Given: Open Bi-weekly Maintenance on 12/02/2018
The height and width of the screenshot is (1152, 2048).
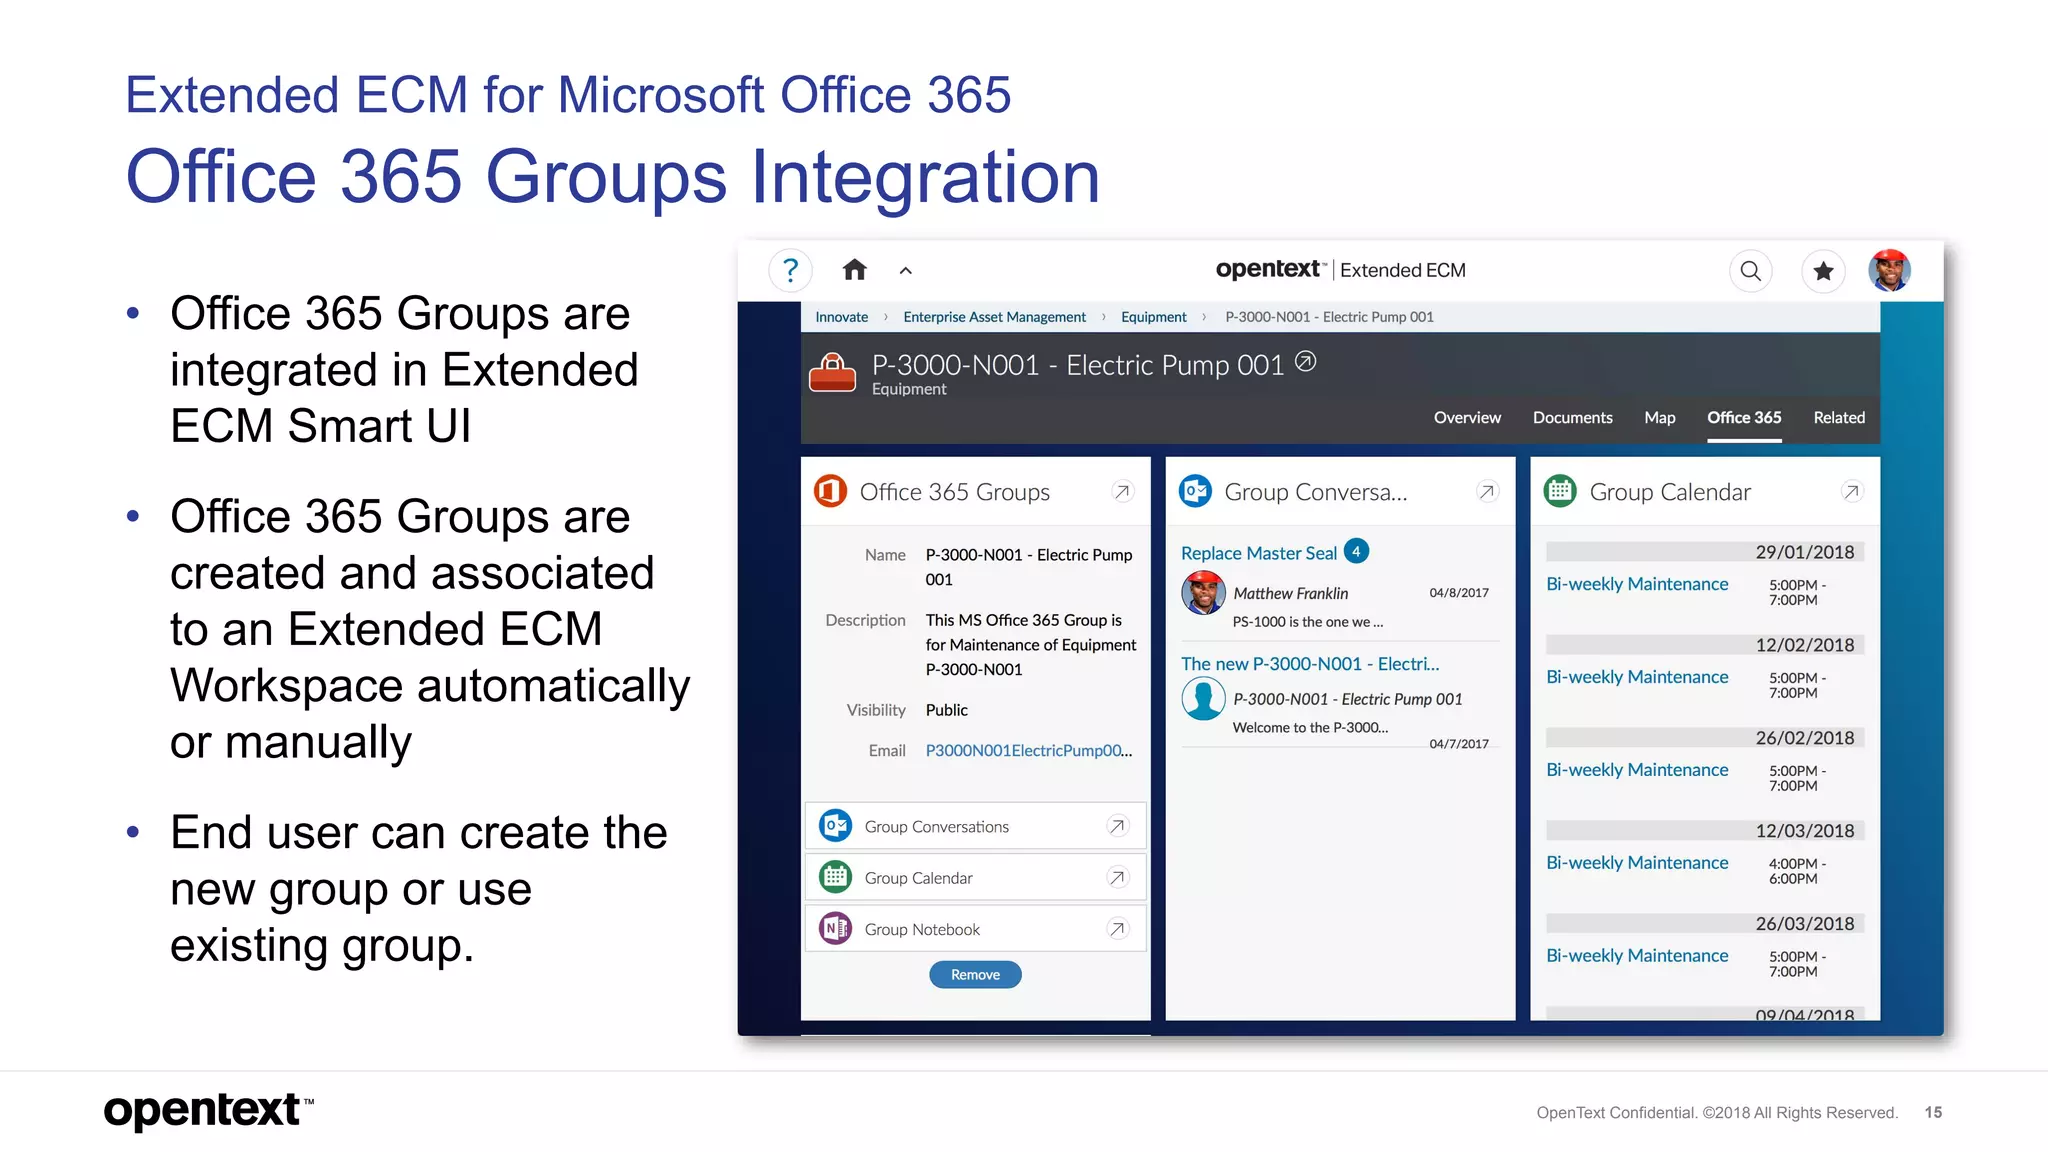Looking at the screenshot, I should (x=1637, y=677).
